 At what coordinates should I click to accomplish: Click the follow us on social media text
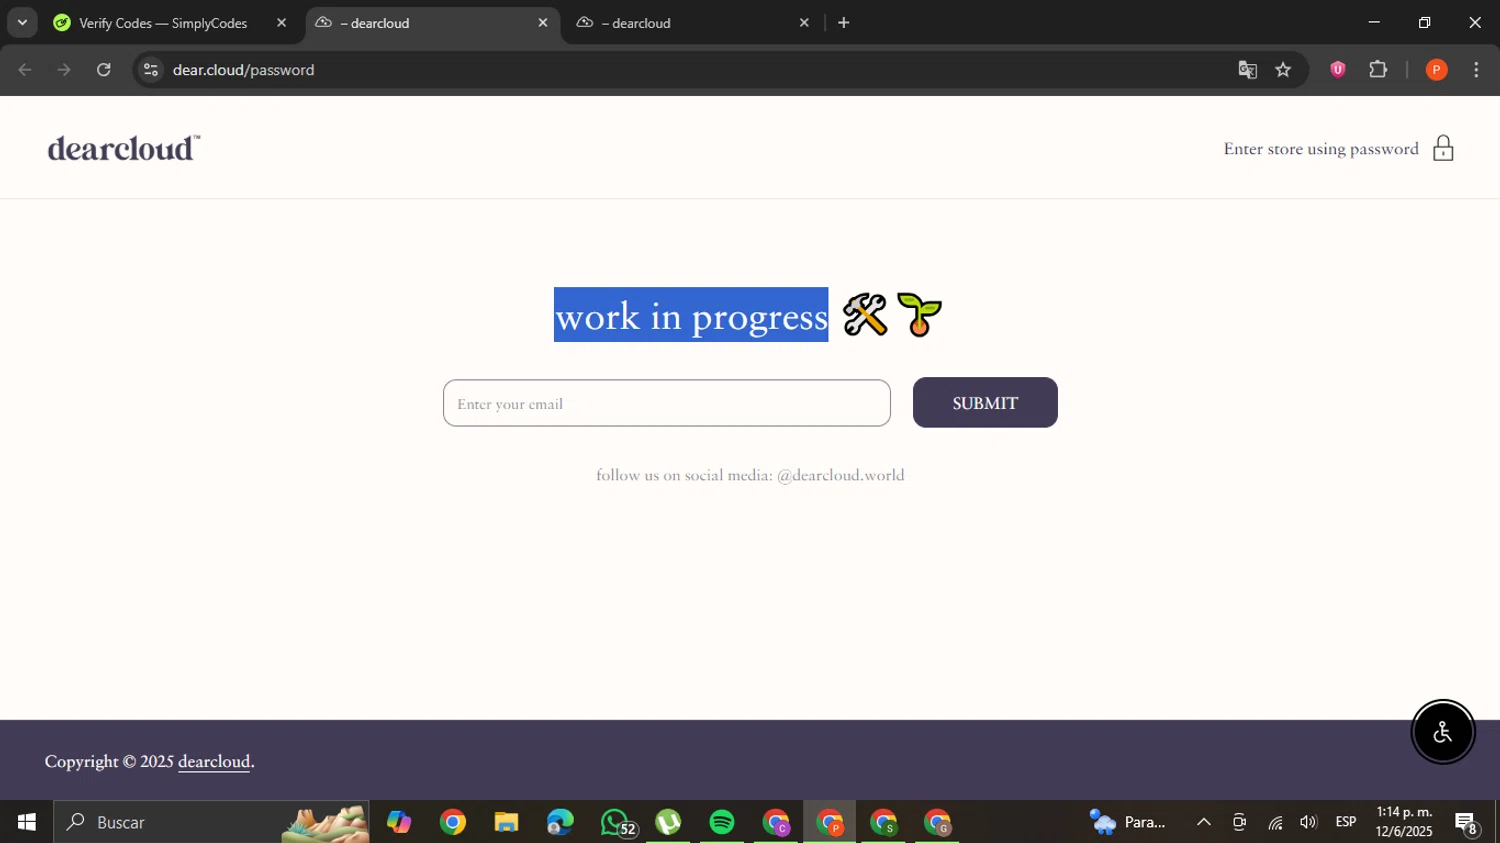tap(750, 475)
